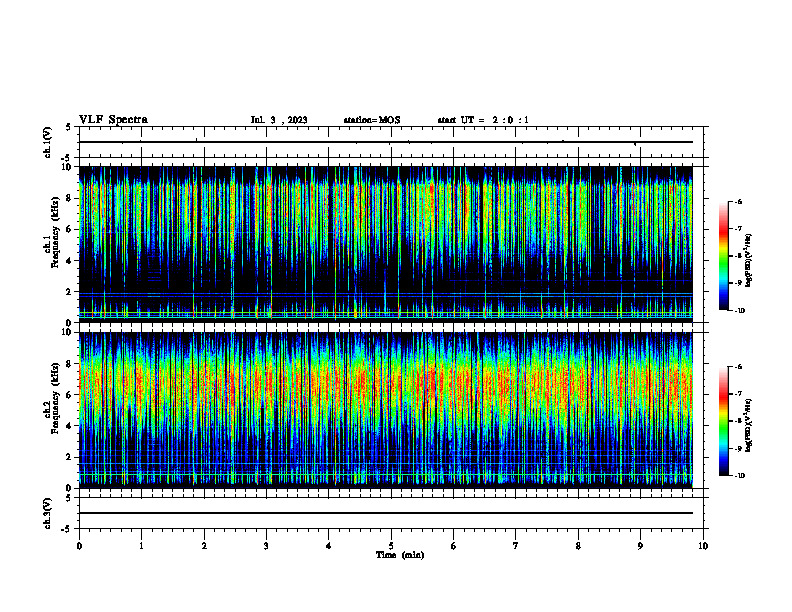Click the "VLF Spectra" title text
Image resolution: width=792 pixels, height=612 pixels.
(113, 120)
